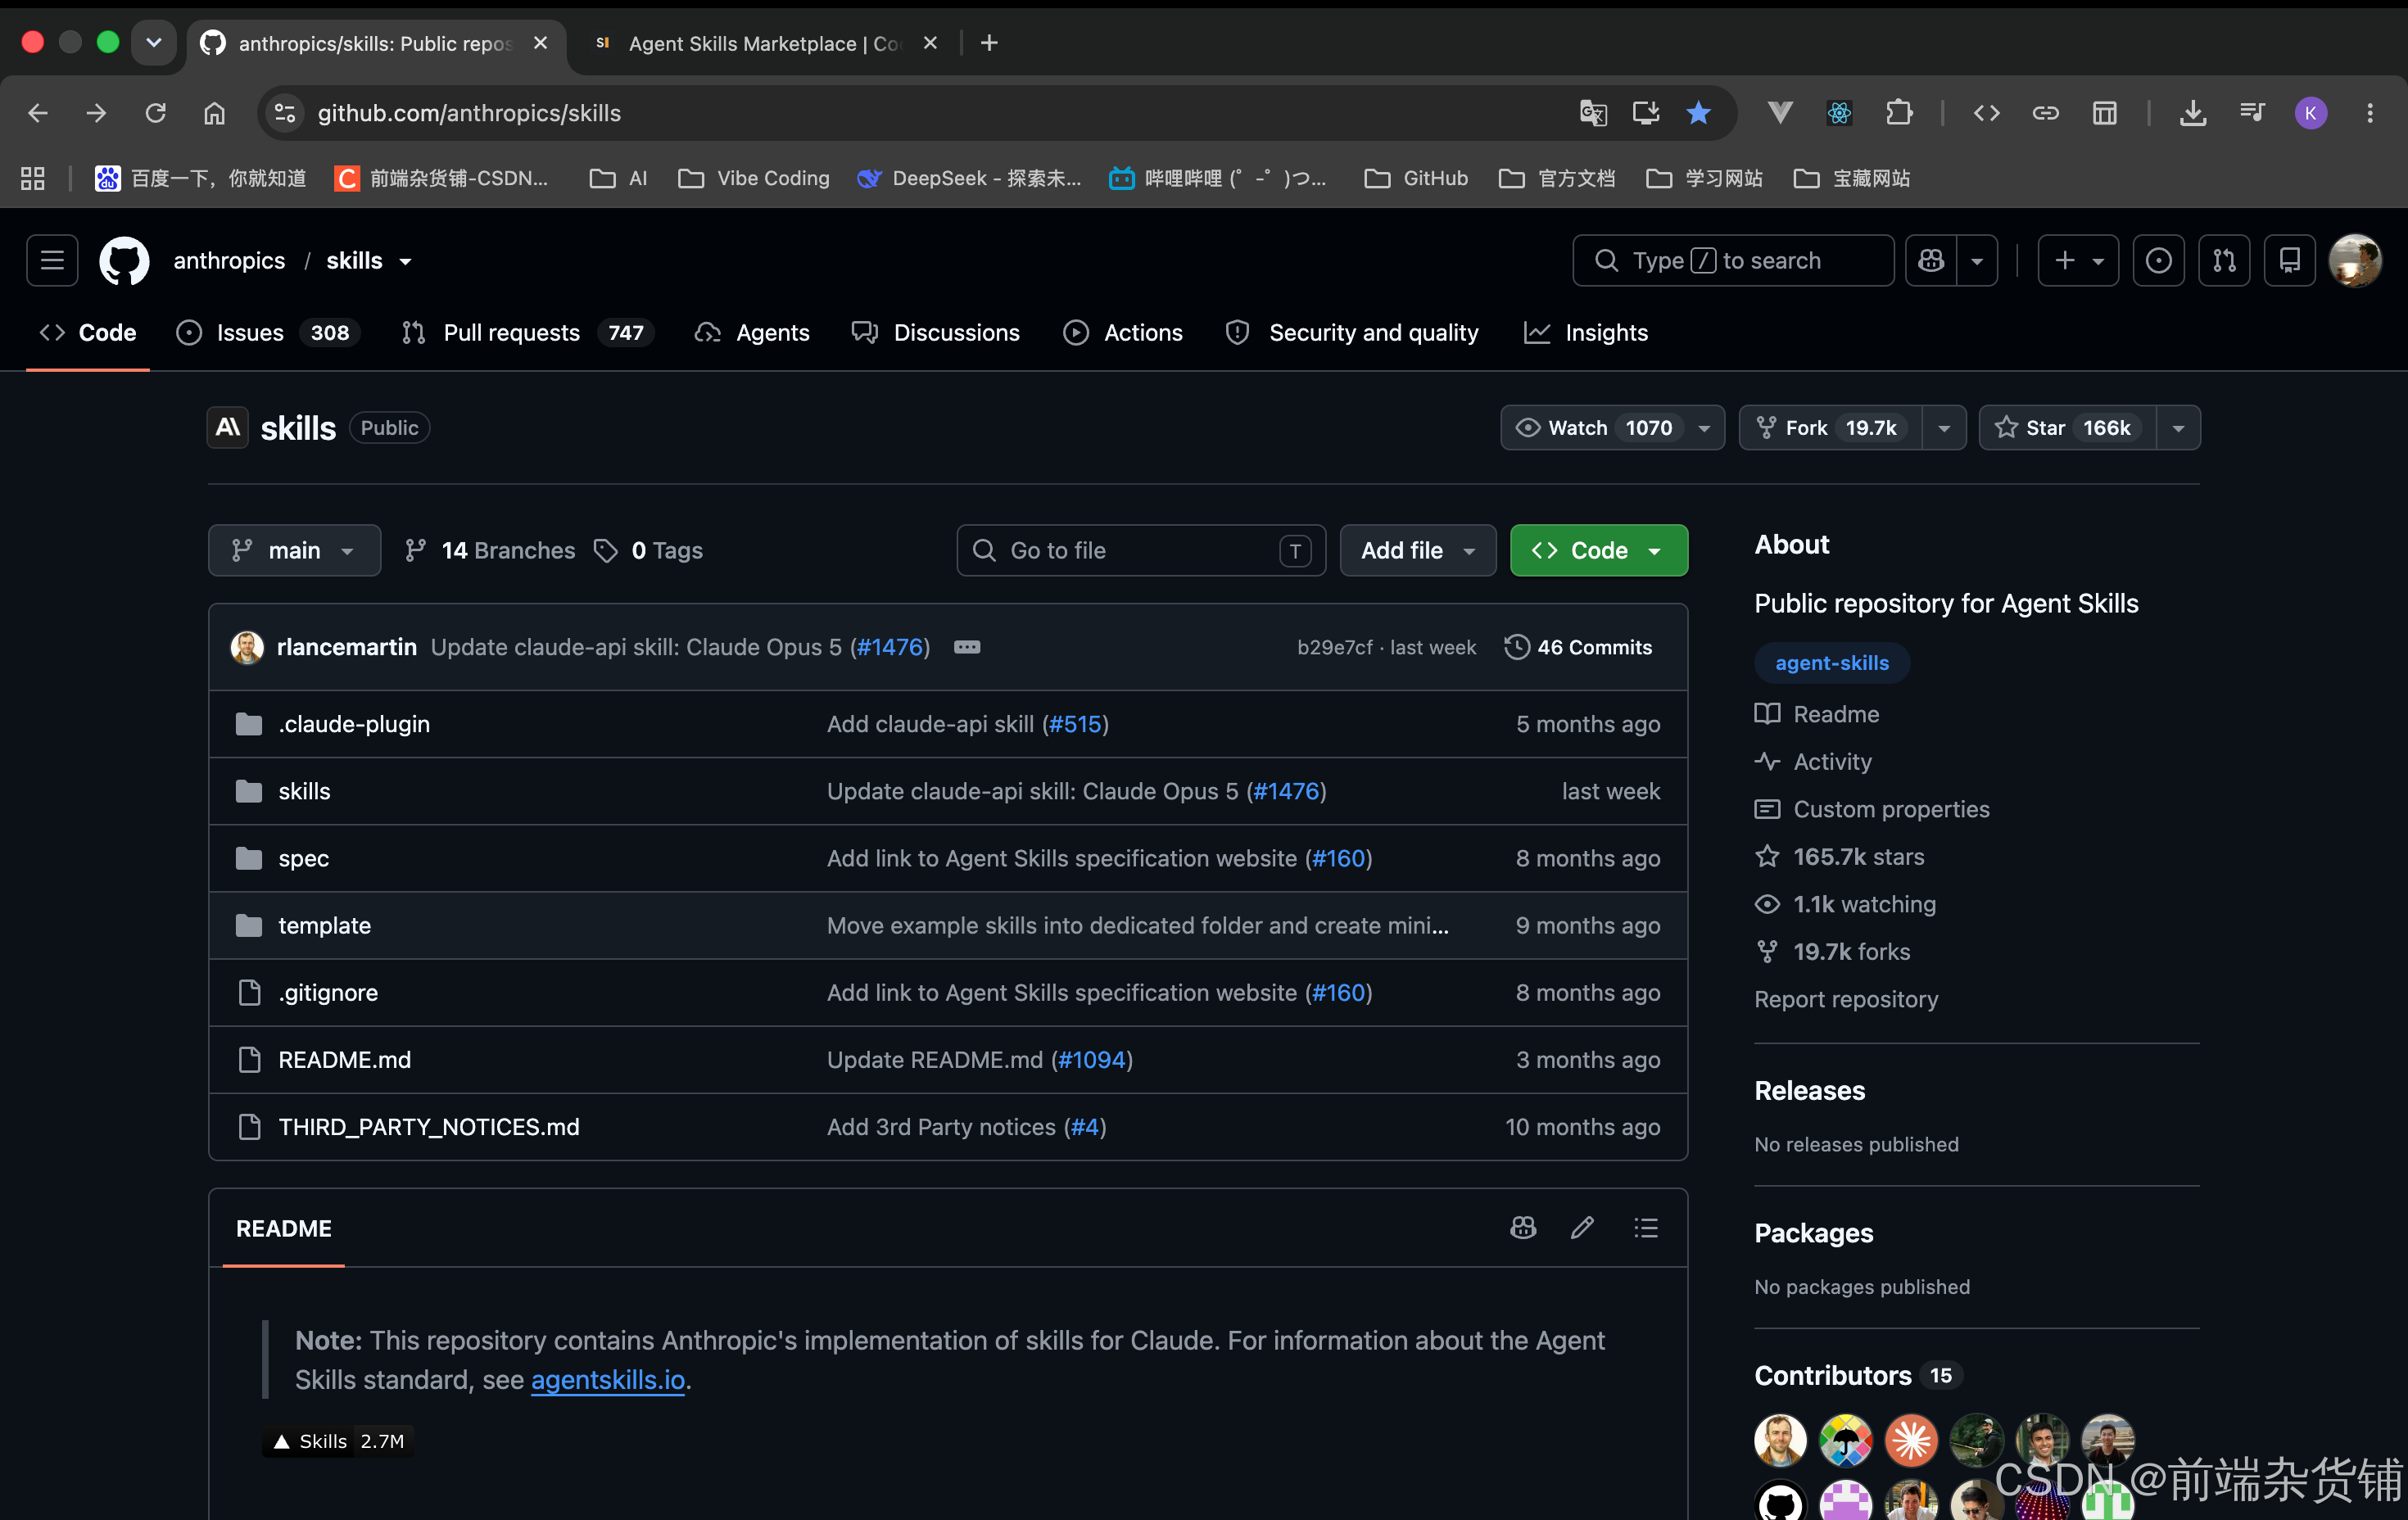Screen dimensions: 2408x1520
Task: Expand the Add file dropdown
Action: [1417, 550]
